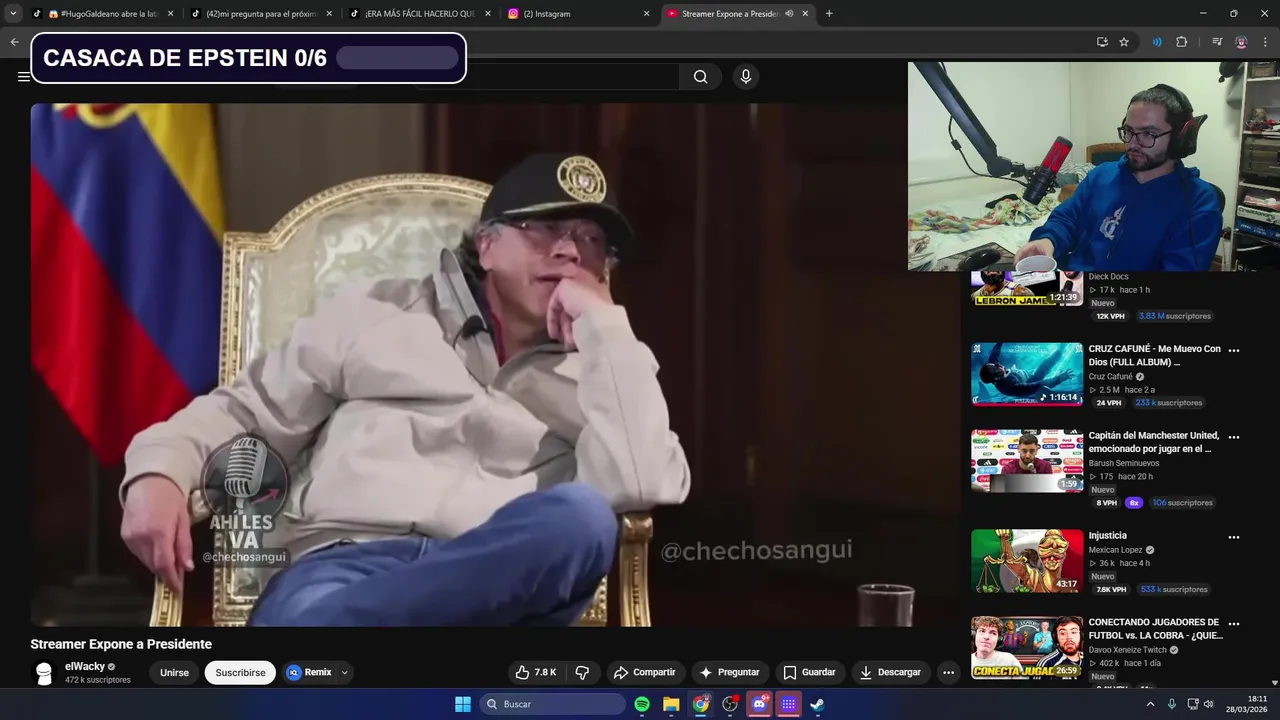Close the #HugoGaldeano tab
This screenshot has width=1280, height=720.
(x=170, y=14)
